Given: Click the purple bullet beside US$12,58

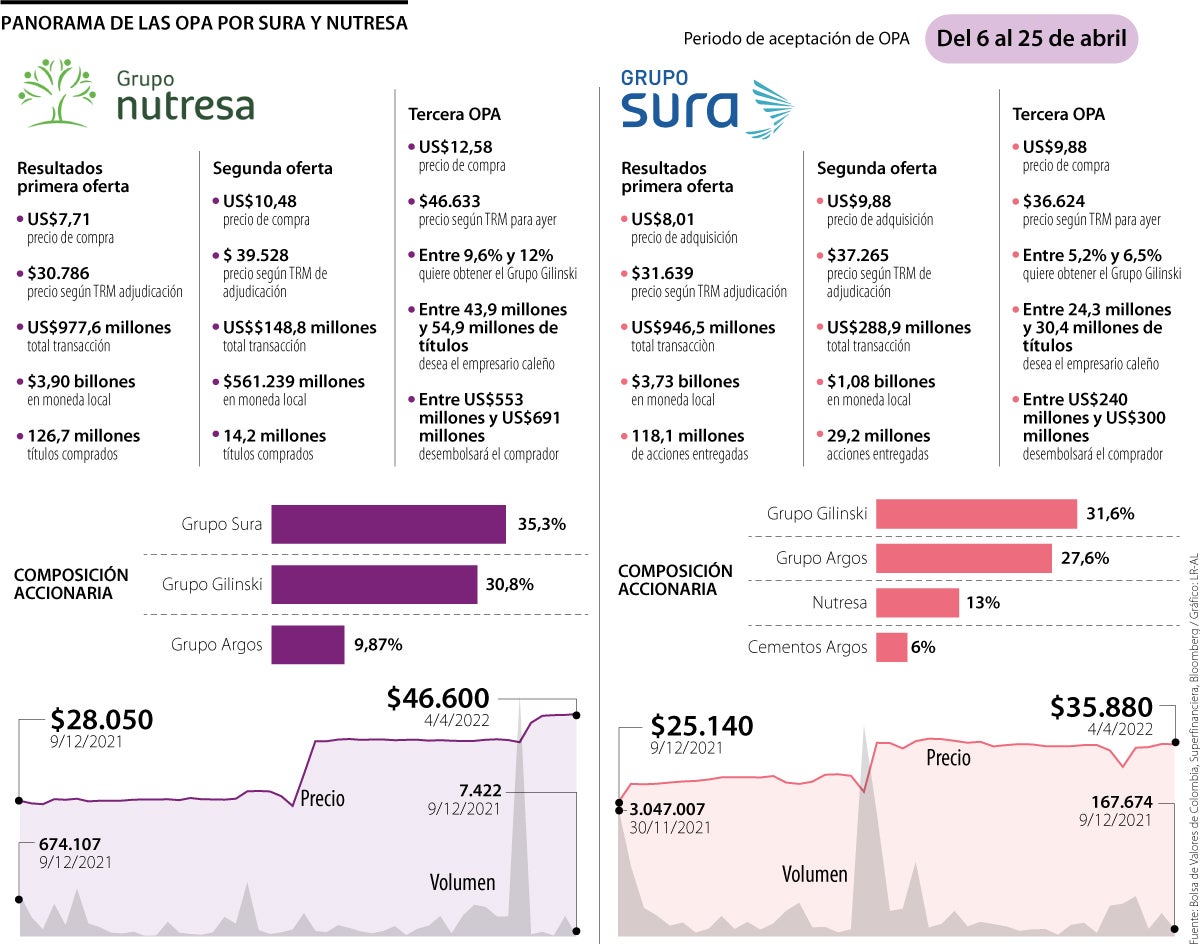Looking at the screenshot, I should tap(412, 147).
